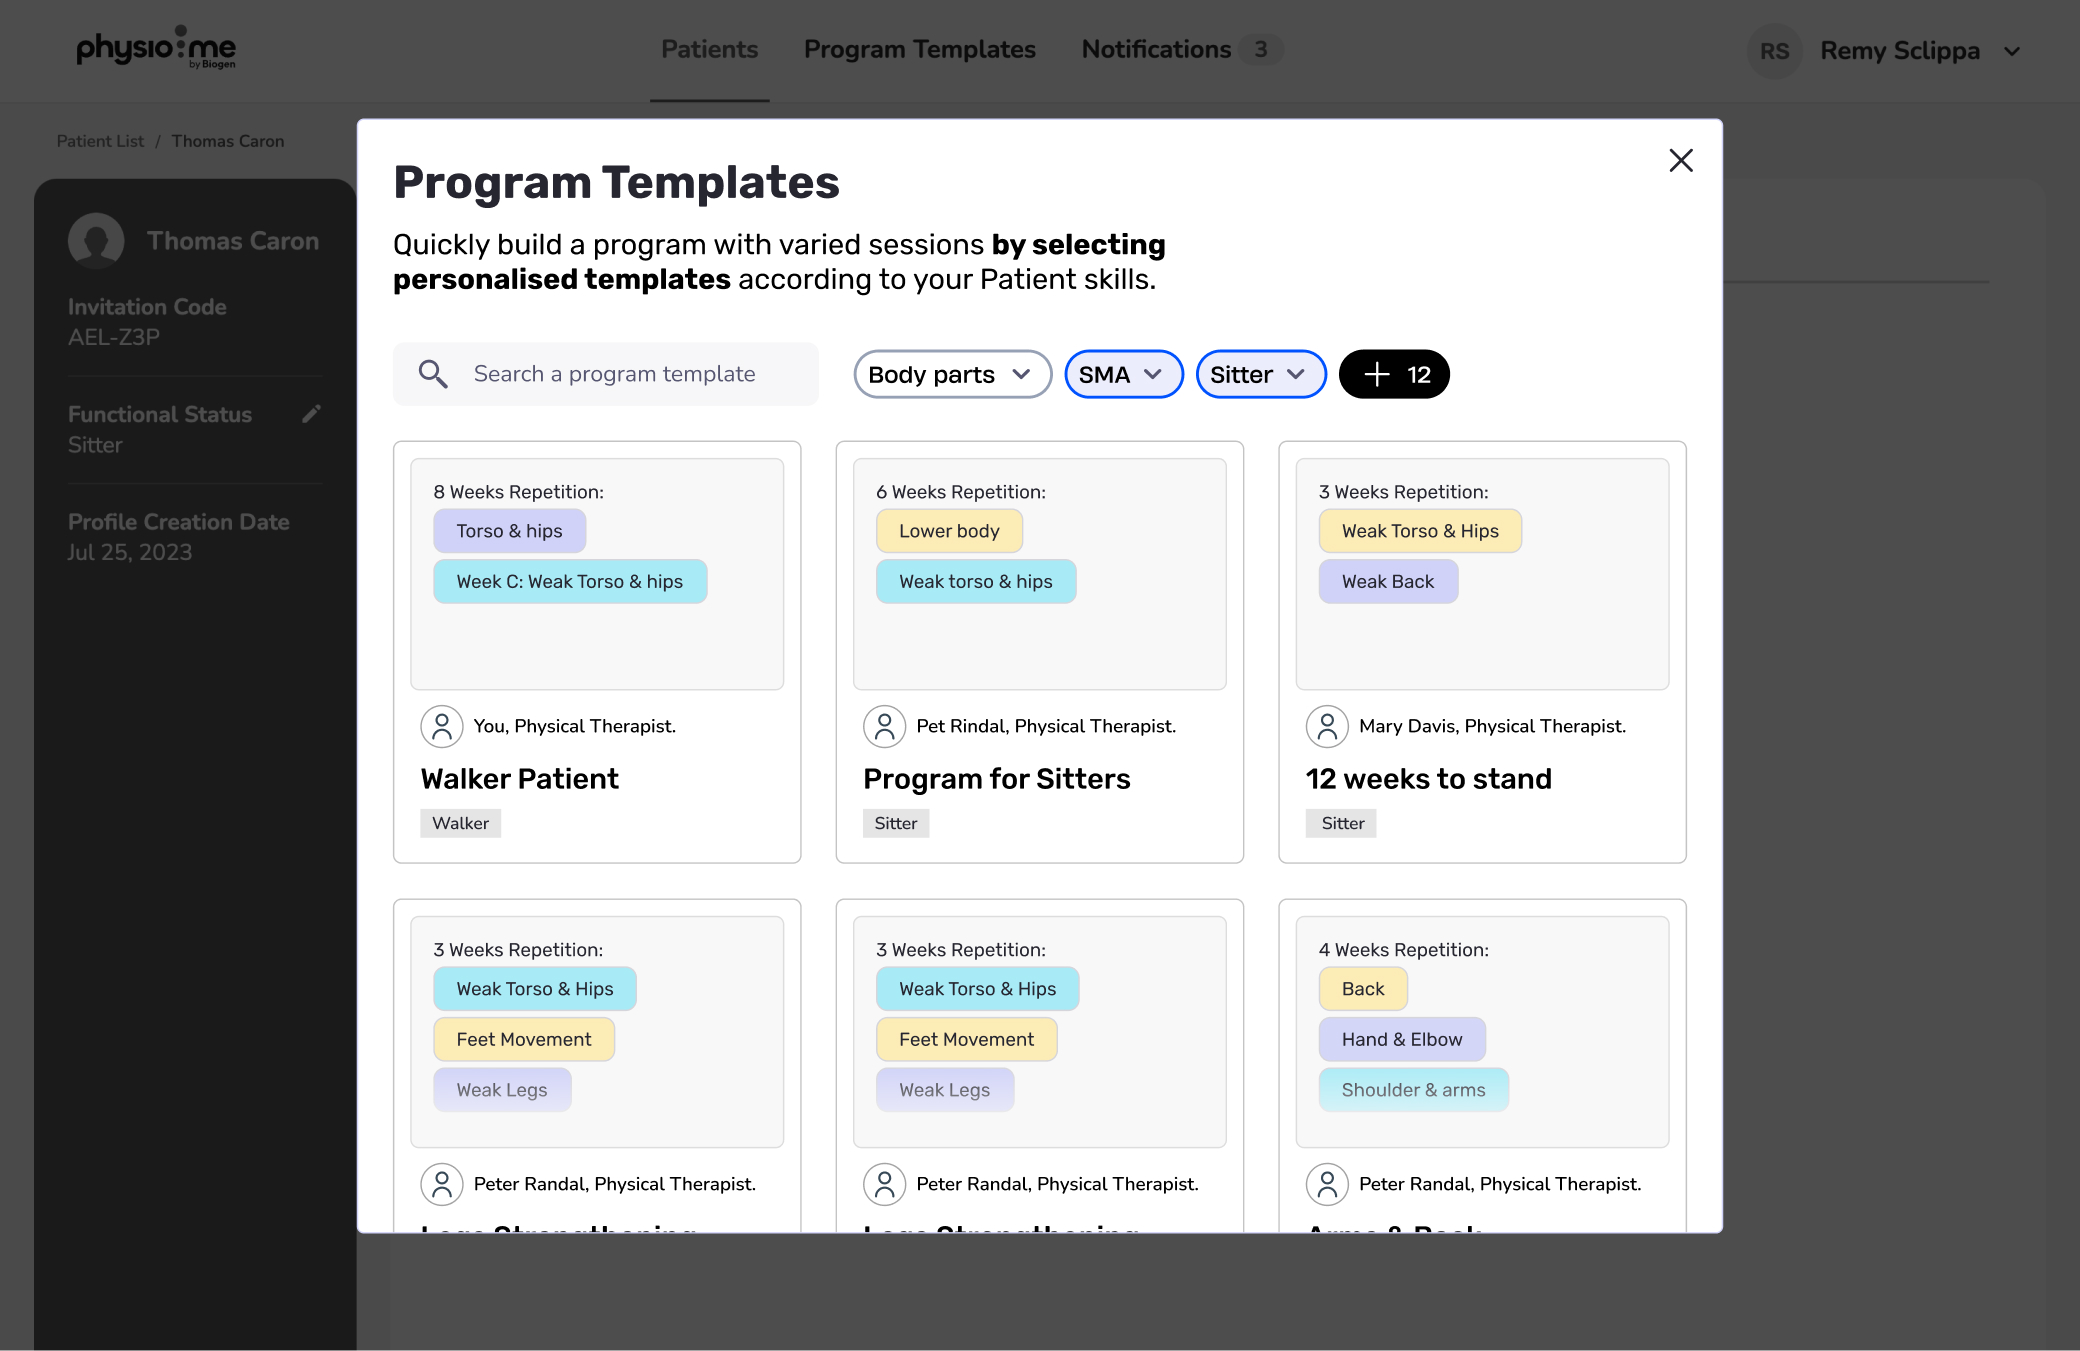
Task: Click the yellow Lower body tag
Action: (x=948, y=531)
